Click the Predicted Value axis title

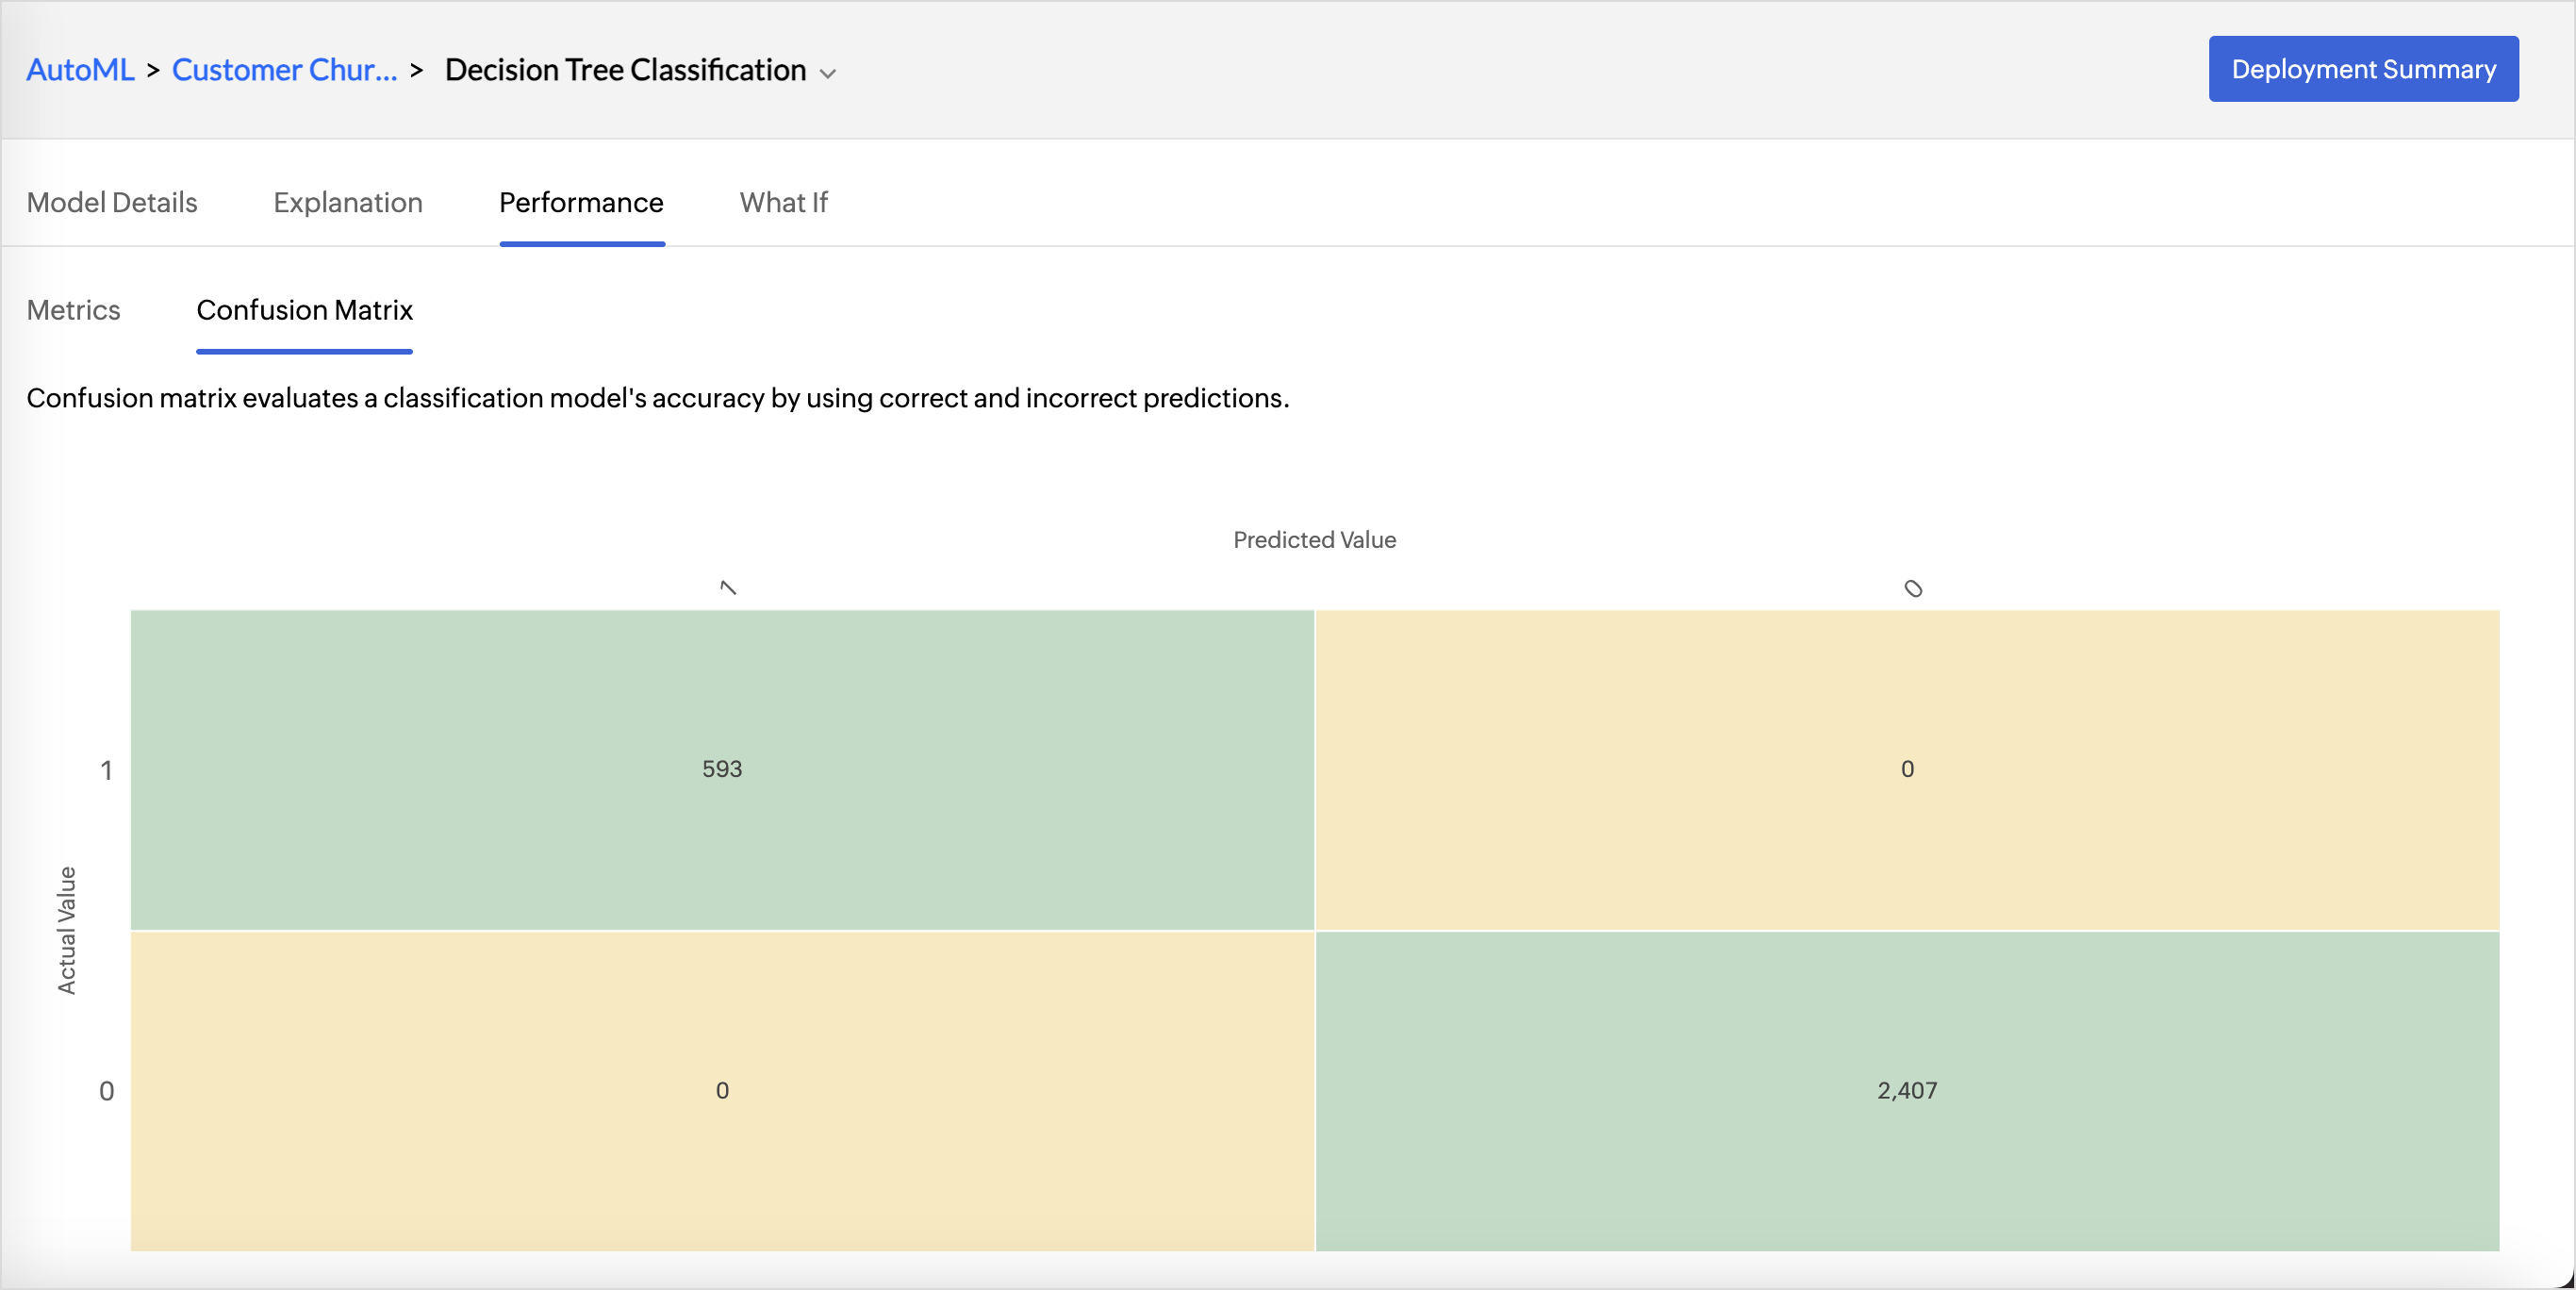click(1314, 540)
